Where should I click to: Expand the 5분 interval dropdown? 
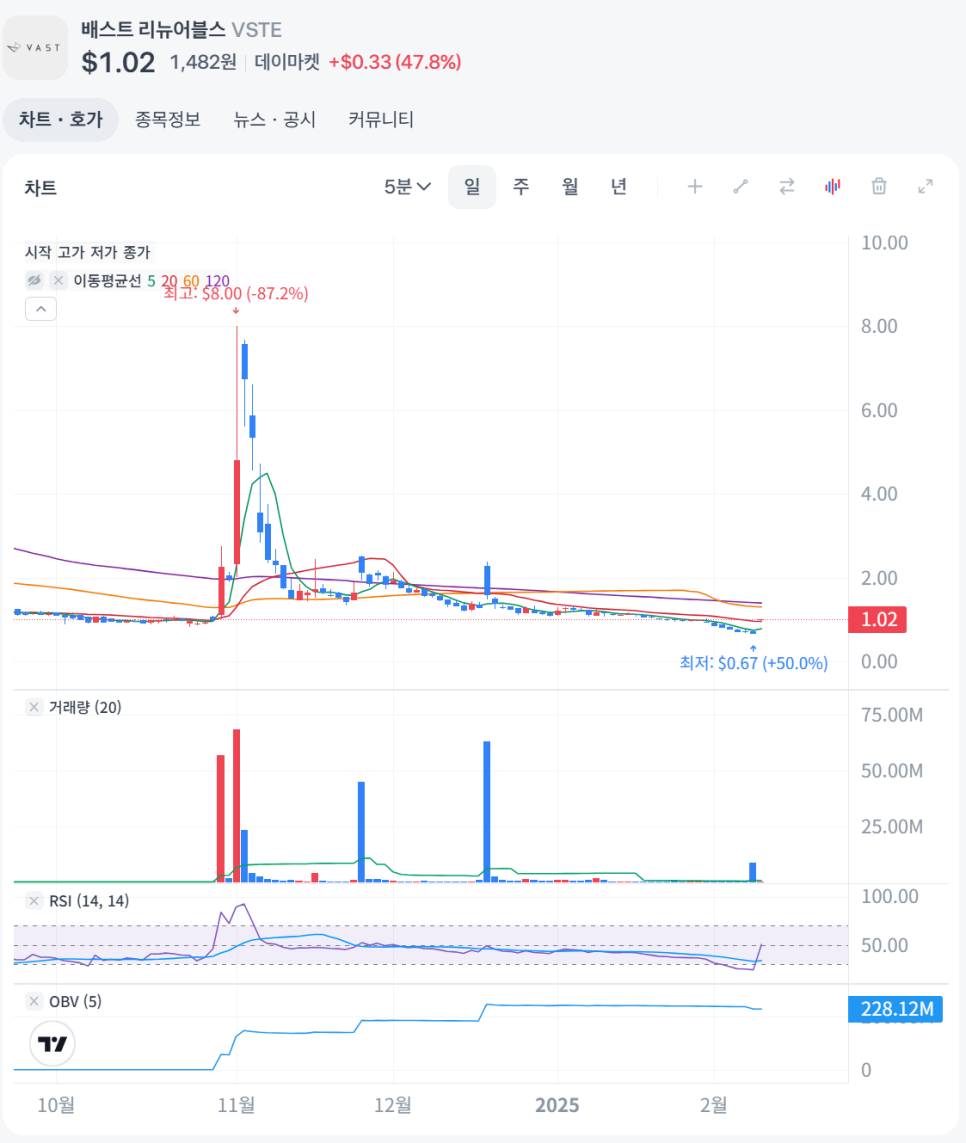click(x=408, y=187)
